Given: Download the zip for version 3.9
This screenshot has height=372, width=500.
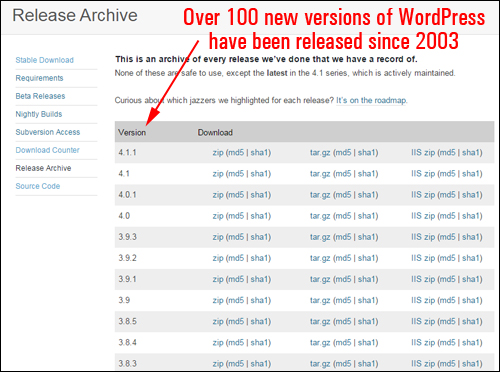Looking at the screenshot, I should pyautogui.click(x=218, y=300).
